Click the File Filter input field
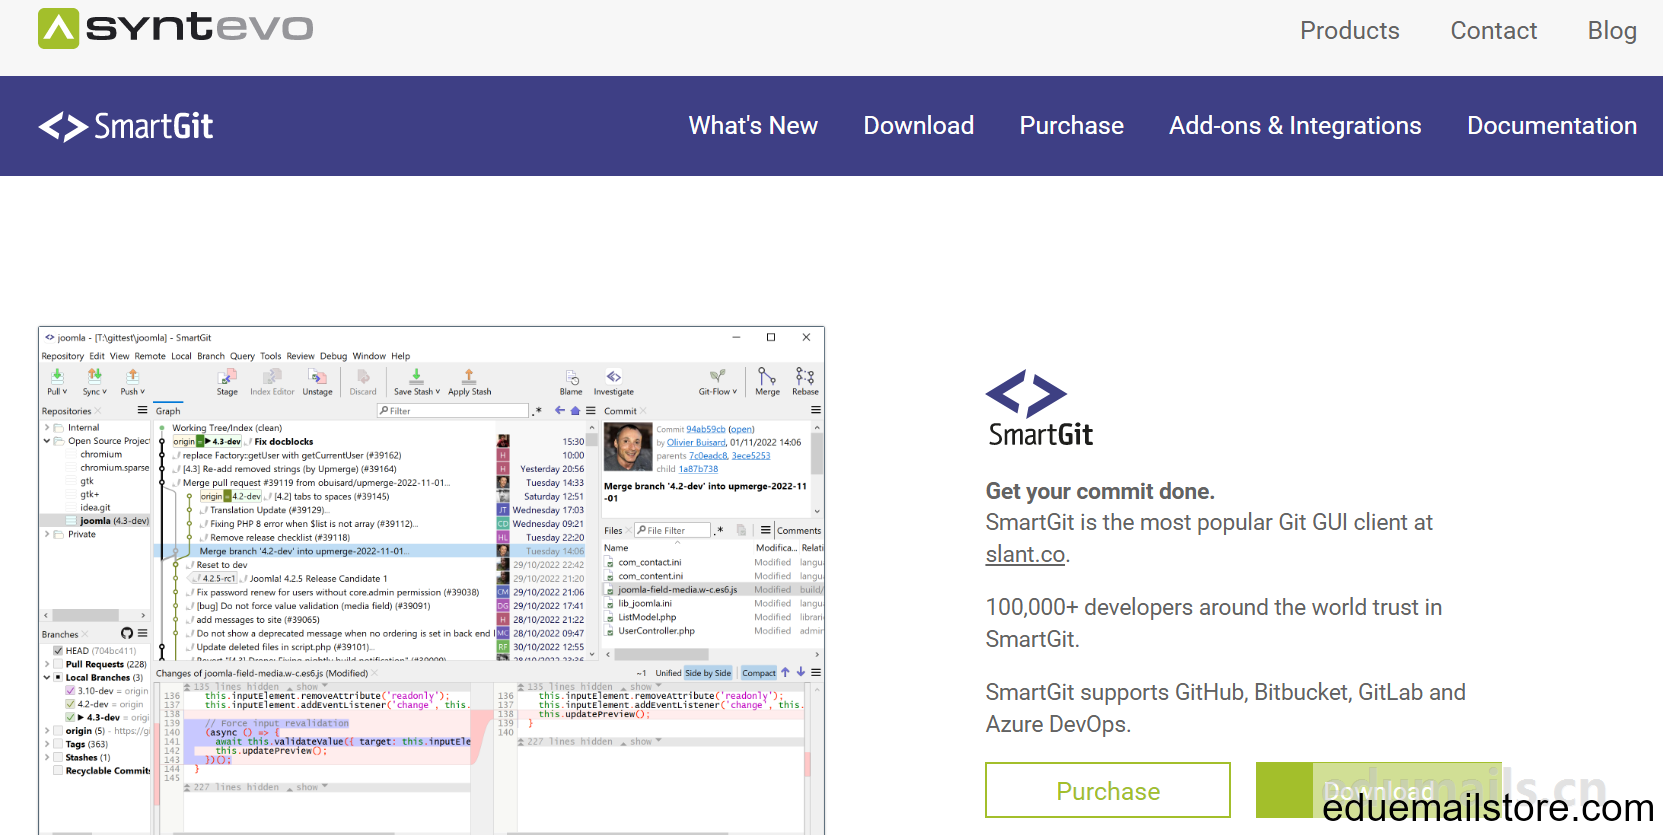The image size is (1663, 835). [672, 530]
